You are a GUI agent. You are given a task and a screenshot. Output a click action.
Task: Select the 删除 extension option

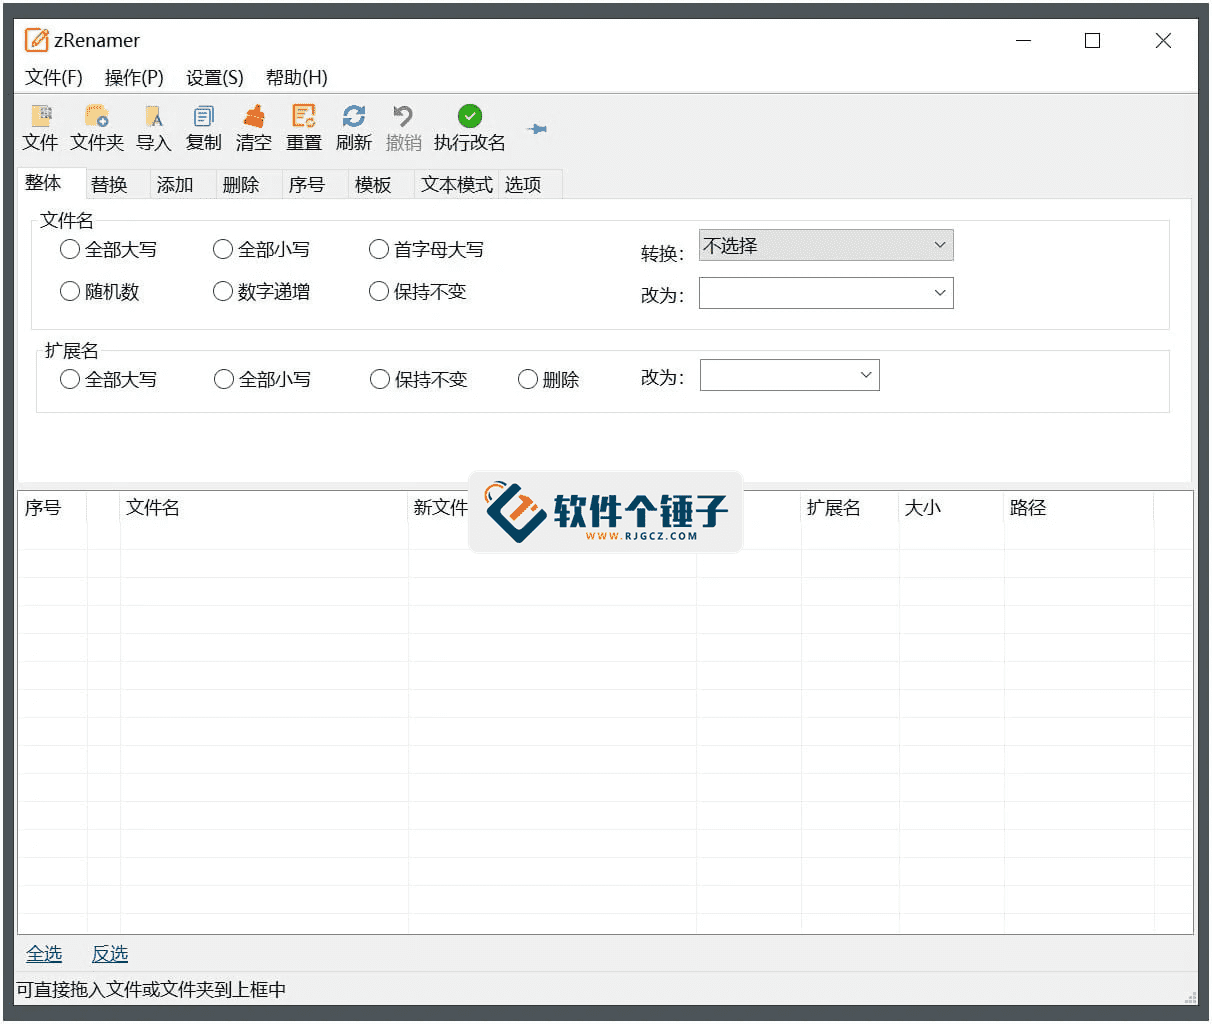(527, 379)
